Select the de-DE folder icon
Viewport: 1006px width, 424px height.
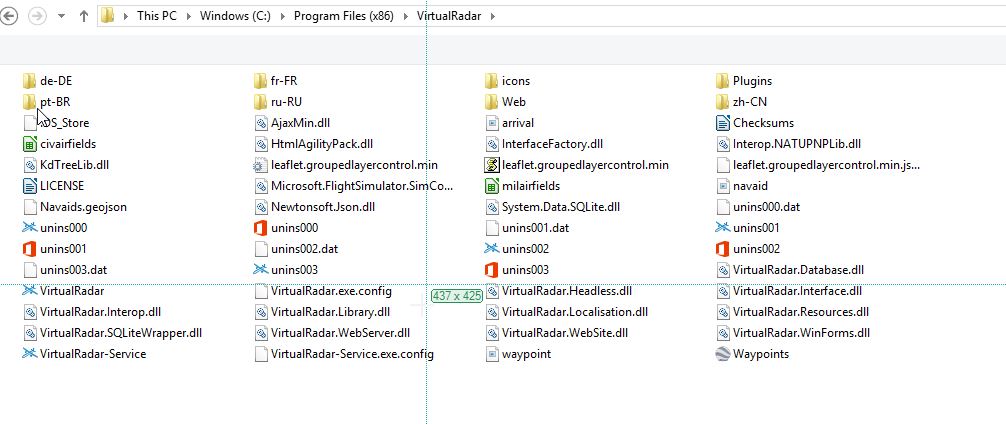pyautogui.click(x=29, y=81)
